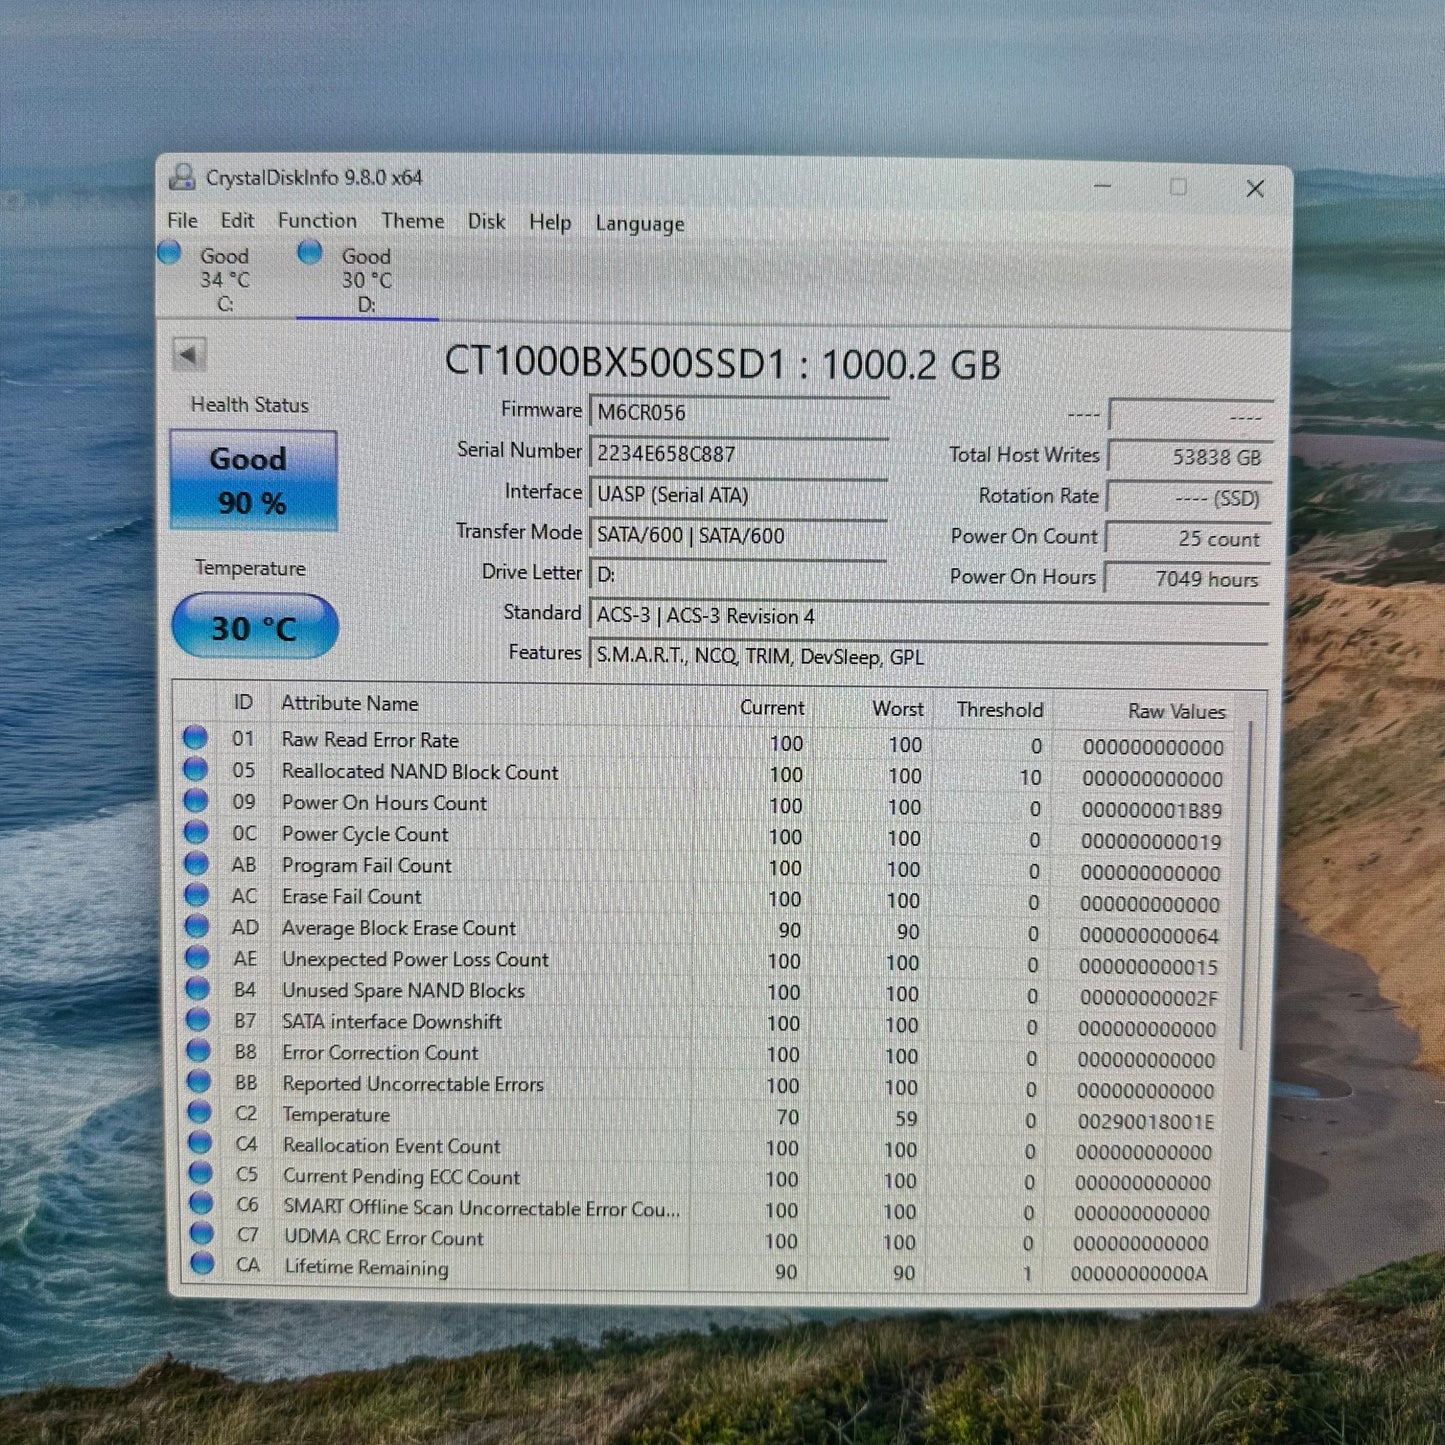Click the Transfer Mode field
Viewport: 1445px width, 1445px height.
738,535
